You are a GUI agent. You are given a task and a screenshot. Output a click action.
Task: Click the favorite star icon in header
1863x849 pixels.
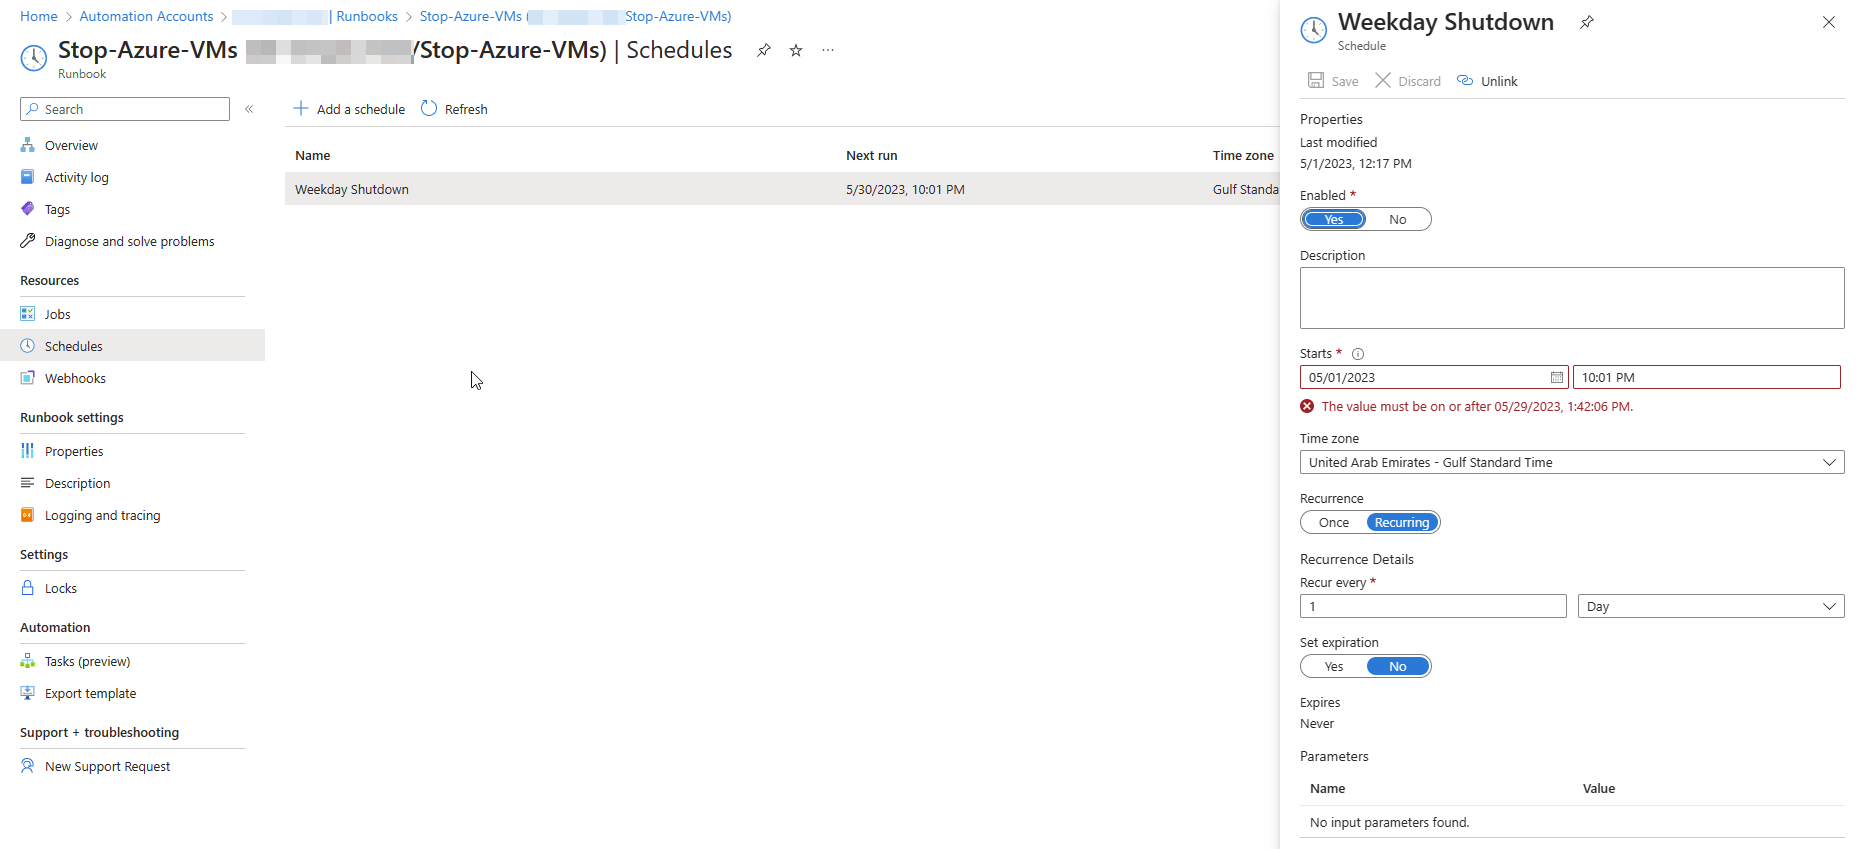point(796,51)
